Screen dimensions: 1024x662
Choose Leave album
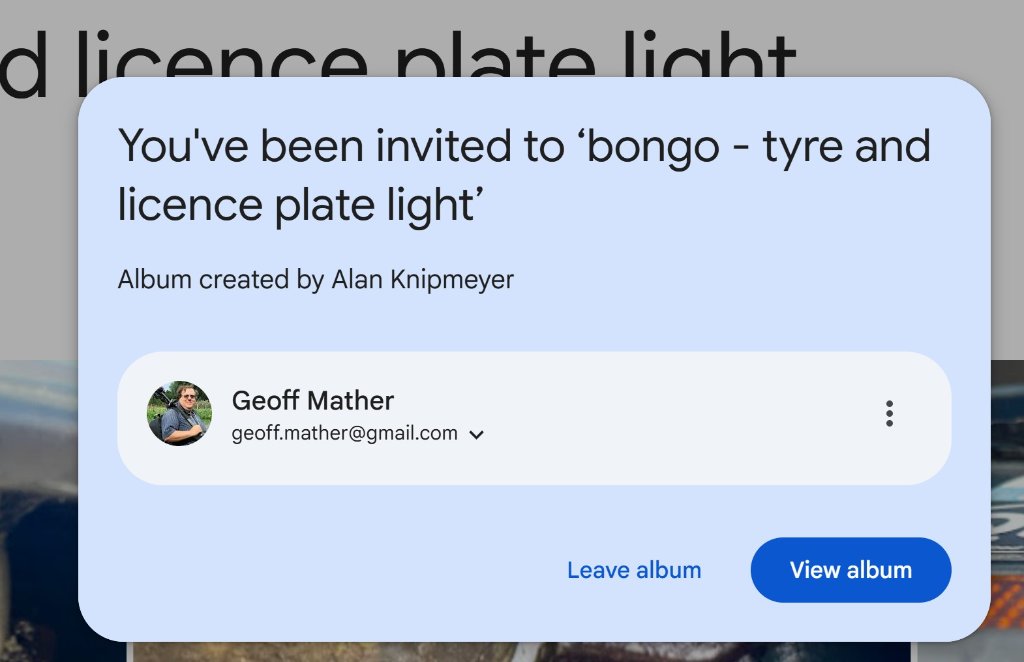[634, 570]
